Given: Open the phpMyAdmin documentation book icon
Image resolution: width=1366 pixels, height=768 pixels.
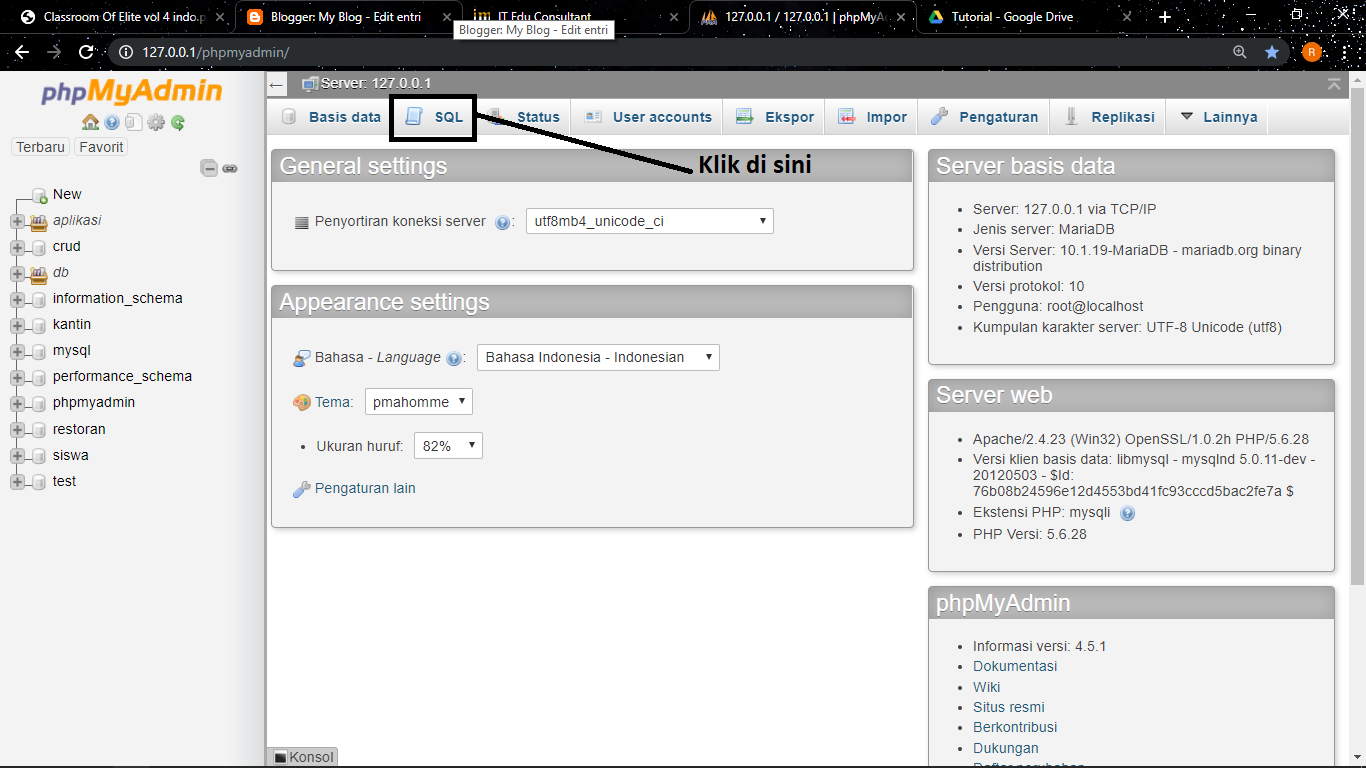Looking at the screenshot, I should (133, 122).
